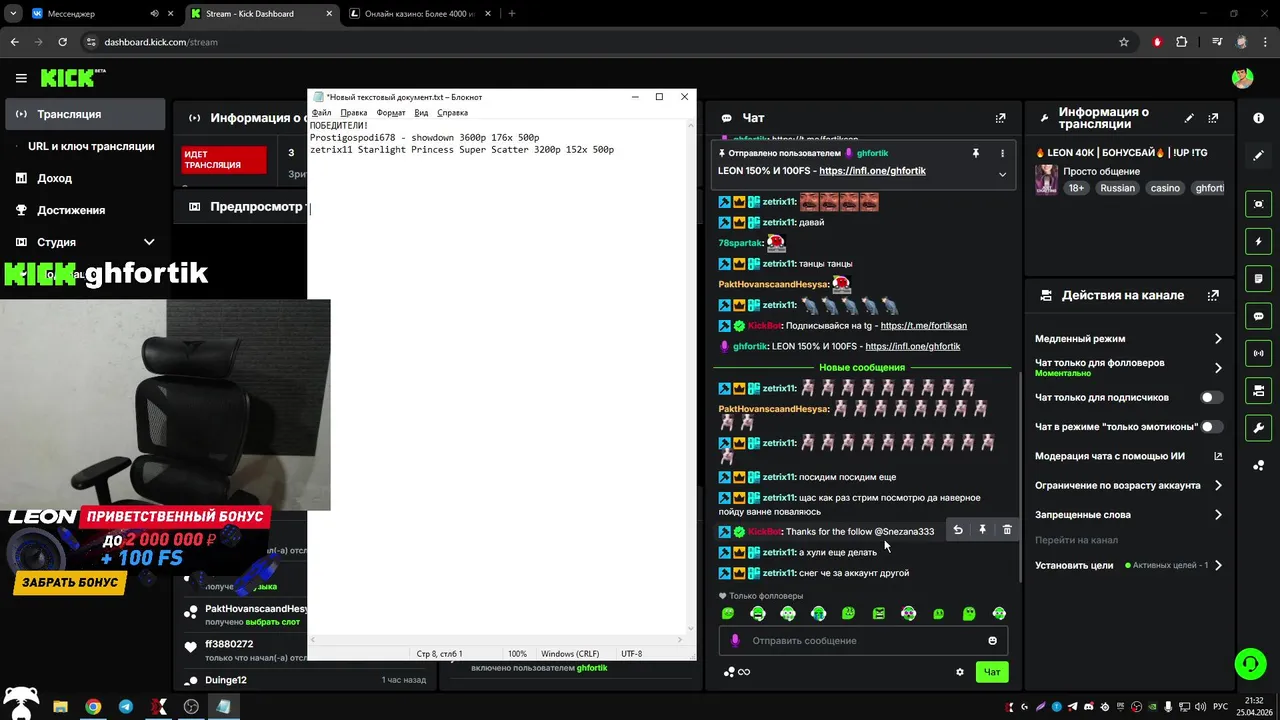Click the screen-capture icon in right sidebar

coord(1258,204)
